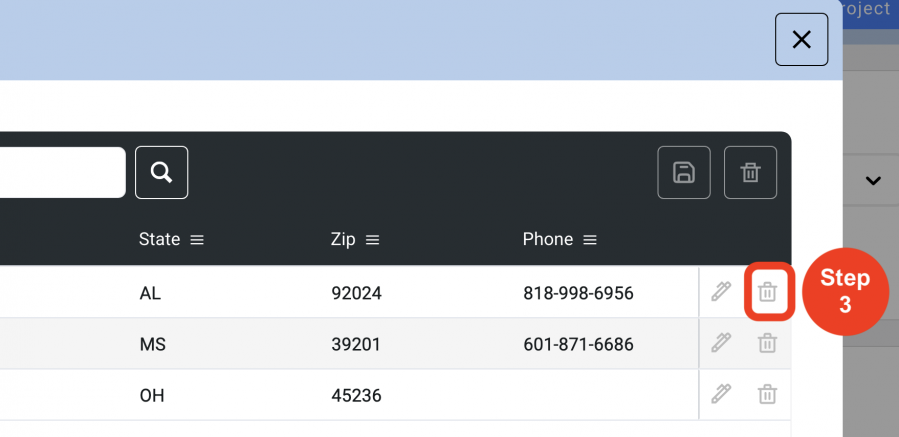Image resolution: width=899 pixels, height=437 pixels.
Task: Select the Zip column header
Action: coord(343,240)
